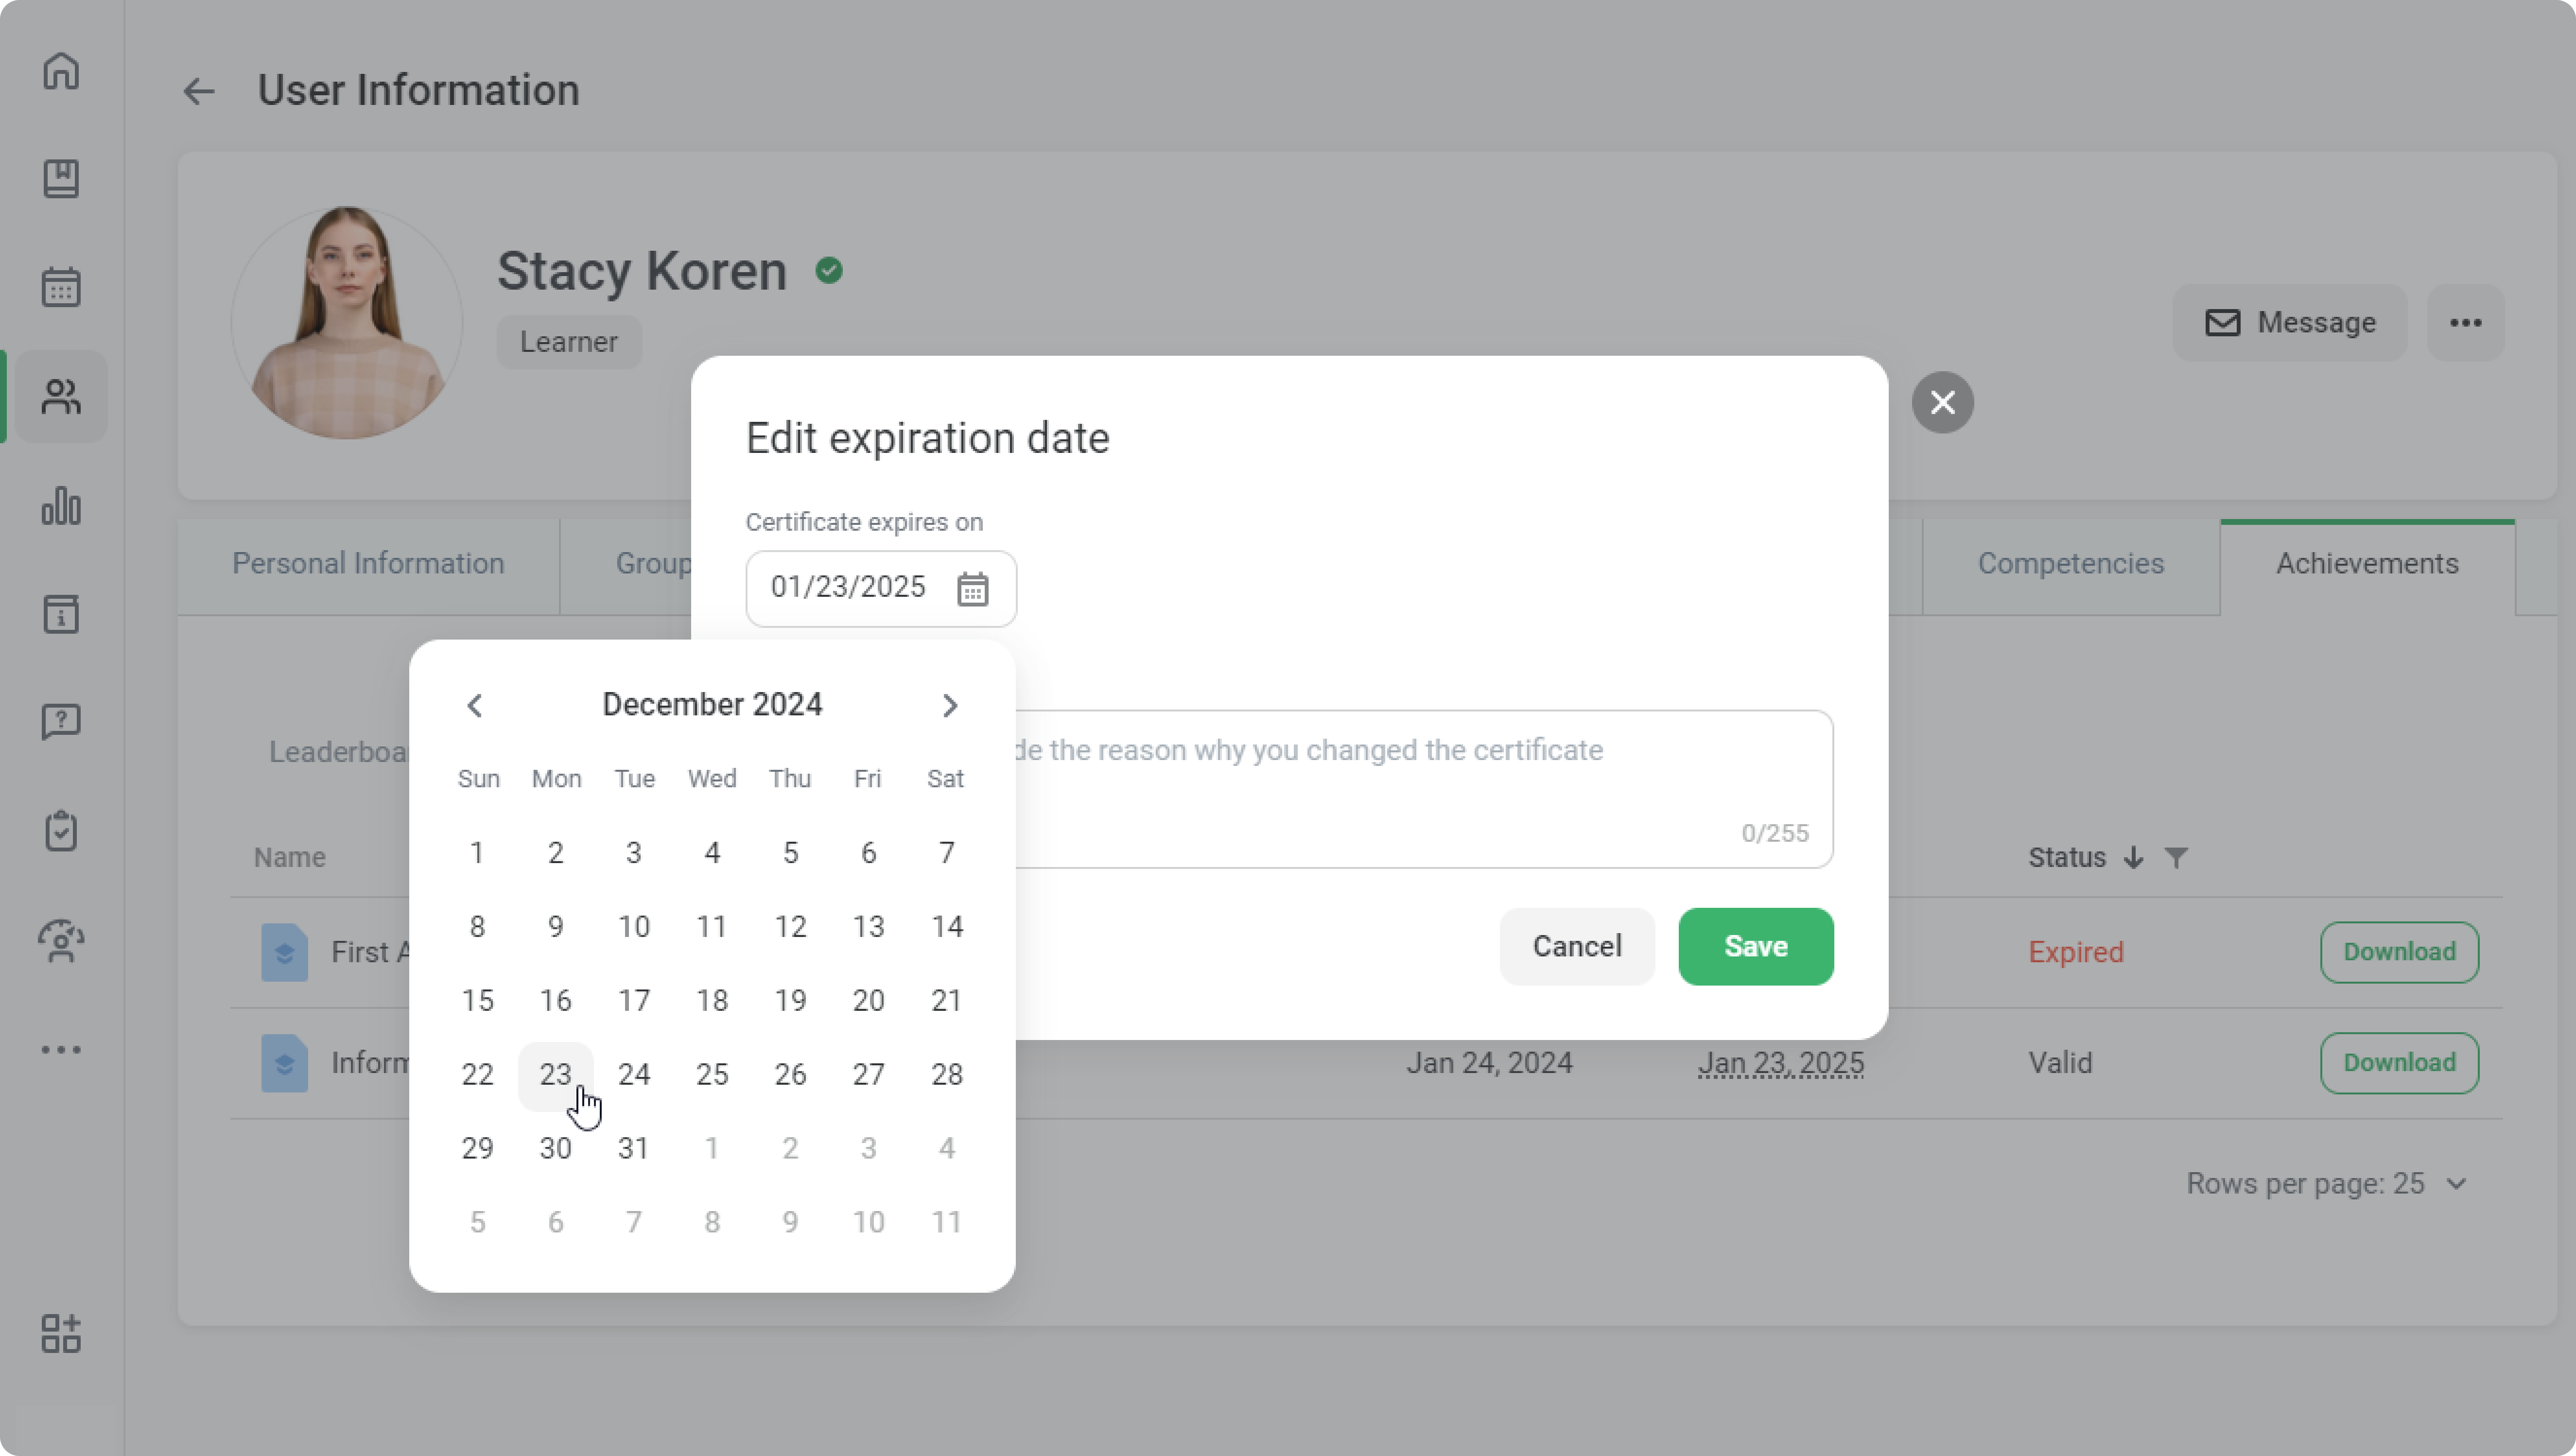
Task: Expand the Rows per page dropdown
Action: [x=2456, y=1185]
